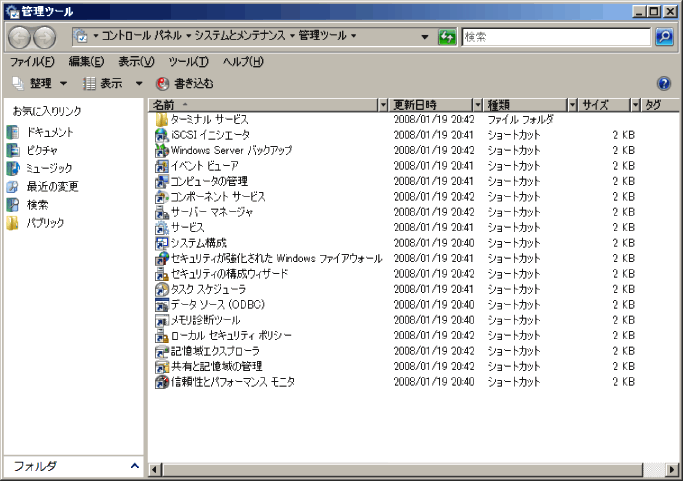Viewport: 683px width, 481px height.
Task: Open the 更新日時 column filter dropdown
Action: click(x=478, y=105)
